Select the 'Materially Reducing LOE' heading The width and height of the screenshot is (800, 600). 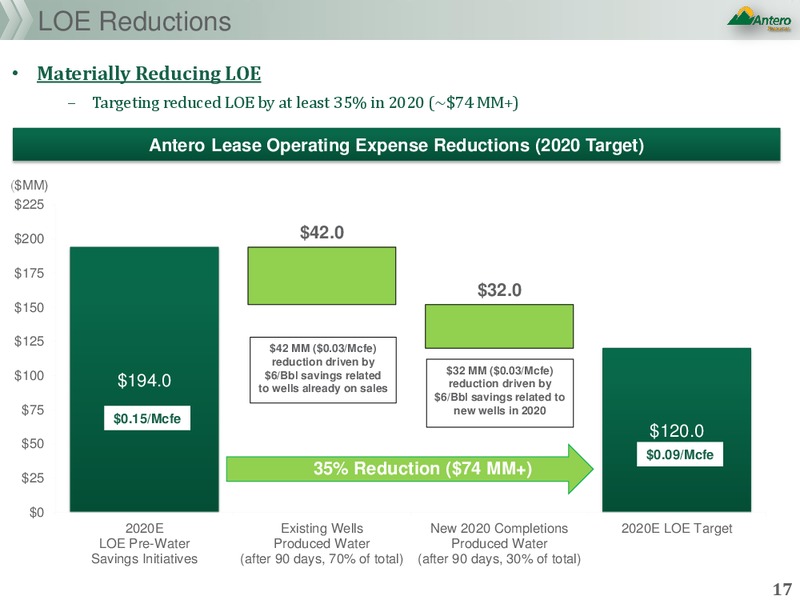[149, 73]
